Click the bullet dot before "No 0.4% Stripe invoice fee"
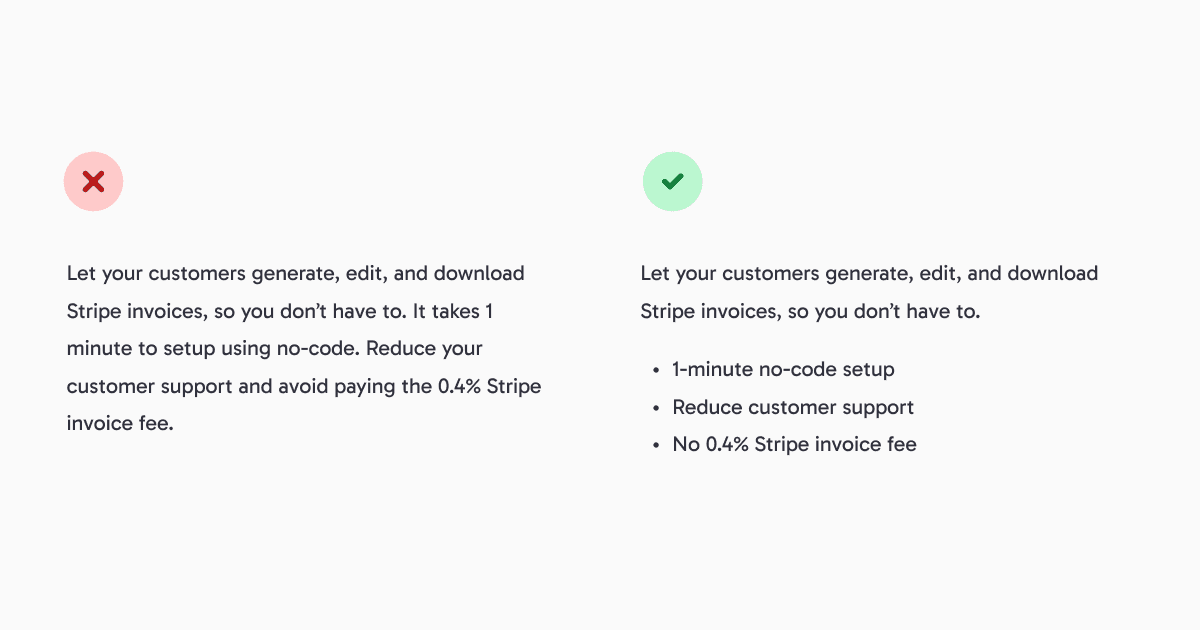The image size is (1200, 630). click(656, 445)
